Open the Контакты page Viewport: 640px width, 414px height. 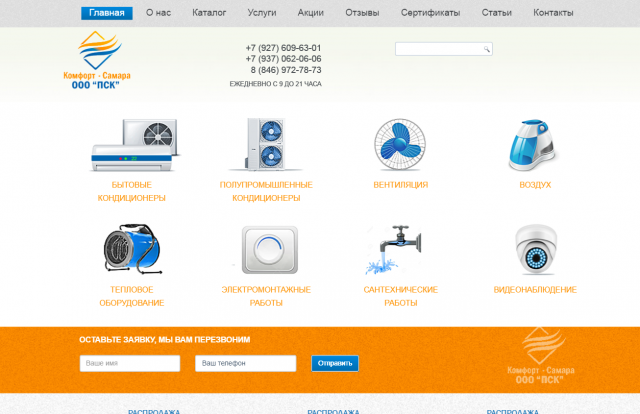553,13
